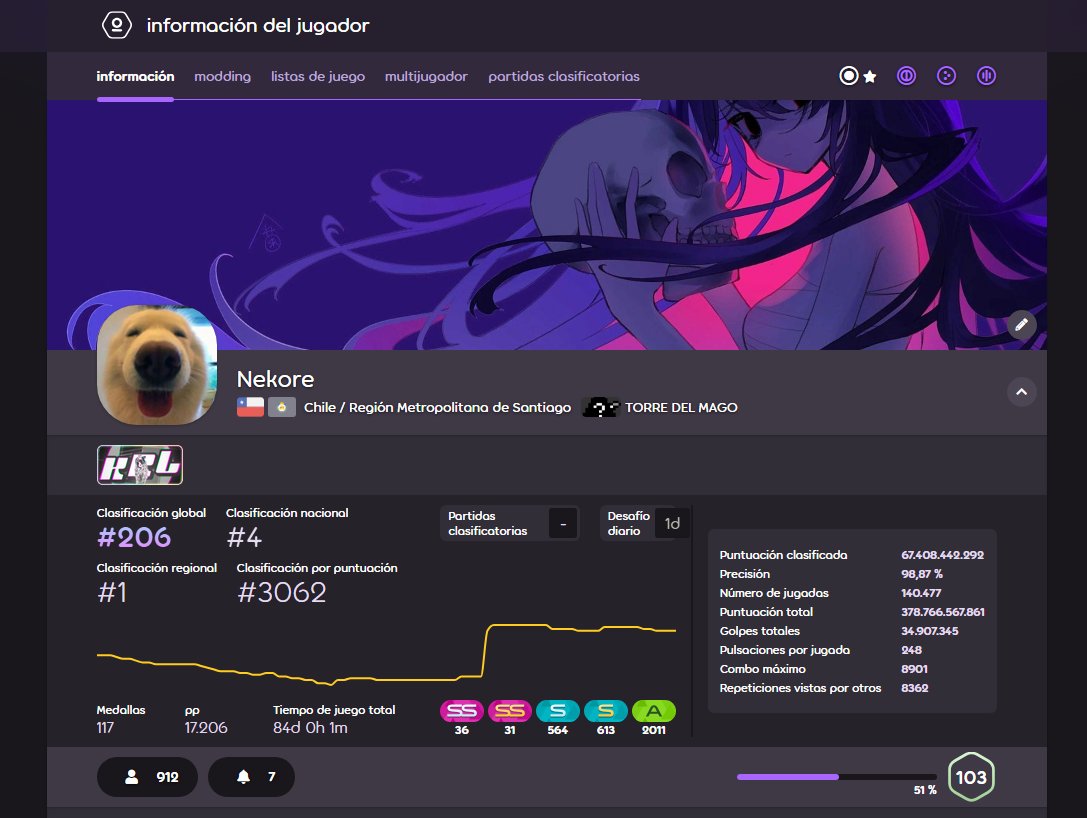Click the regional rank #1
Viewport: 1087px width, 818px height.
(112, 593)
